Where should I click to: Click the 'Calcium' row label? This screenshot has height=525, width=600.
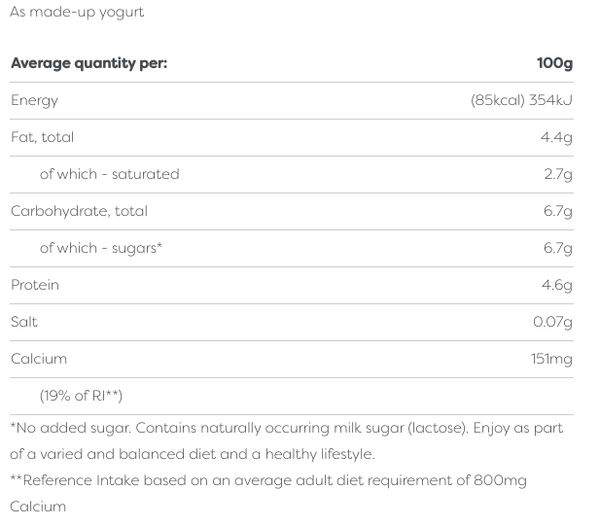[x=39, y=359]
